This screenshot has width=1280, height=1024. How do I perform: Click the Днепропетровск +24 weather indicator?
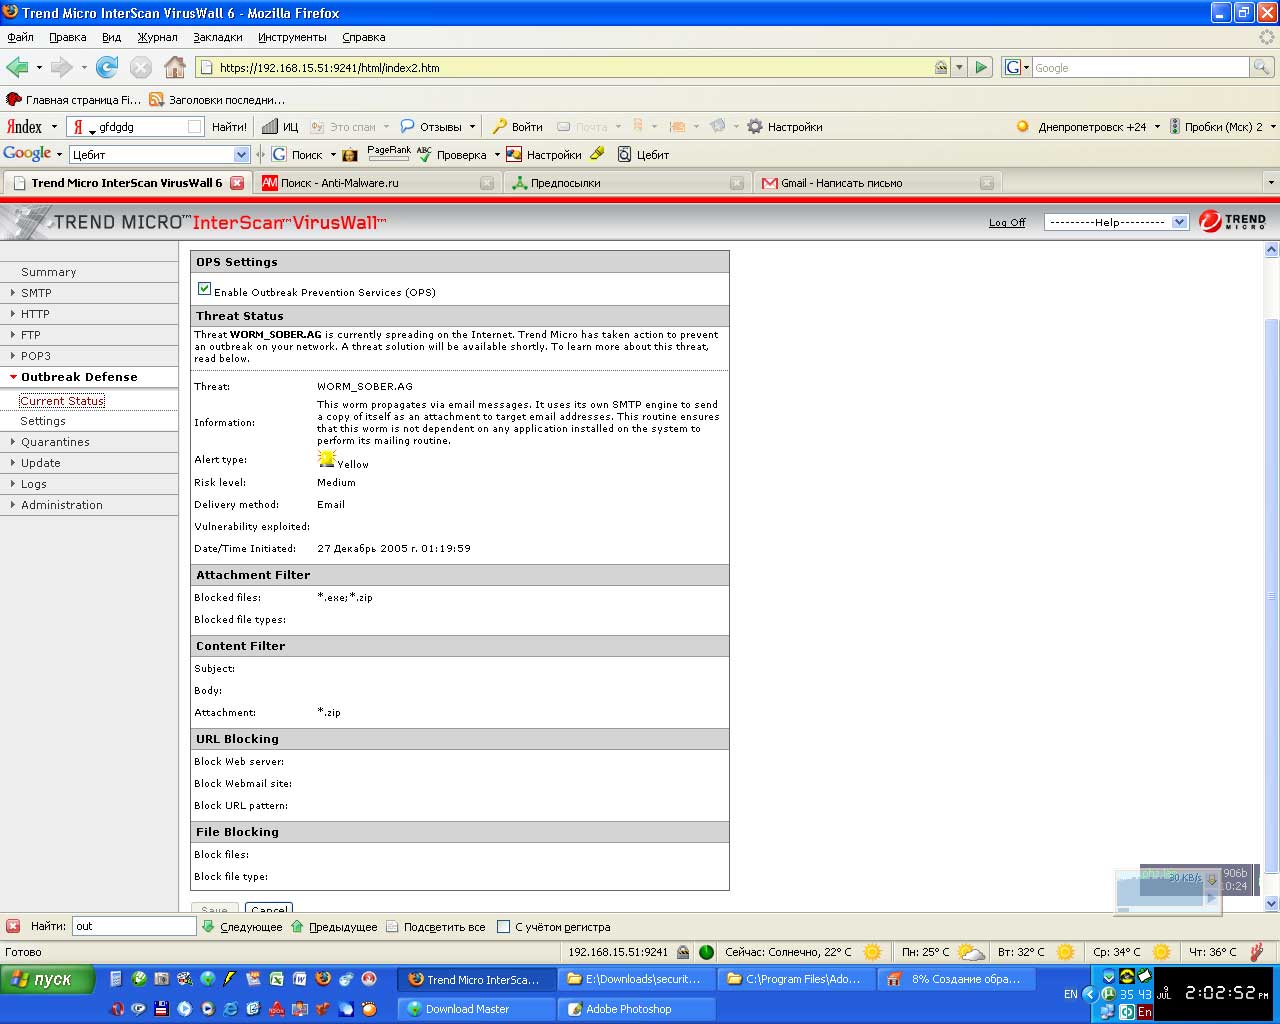tap(1082, 127)
